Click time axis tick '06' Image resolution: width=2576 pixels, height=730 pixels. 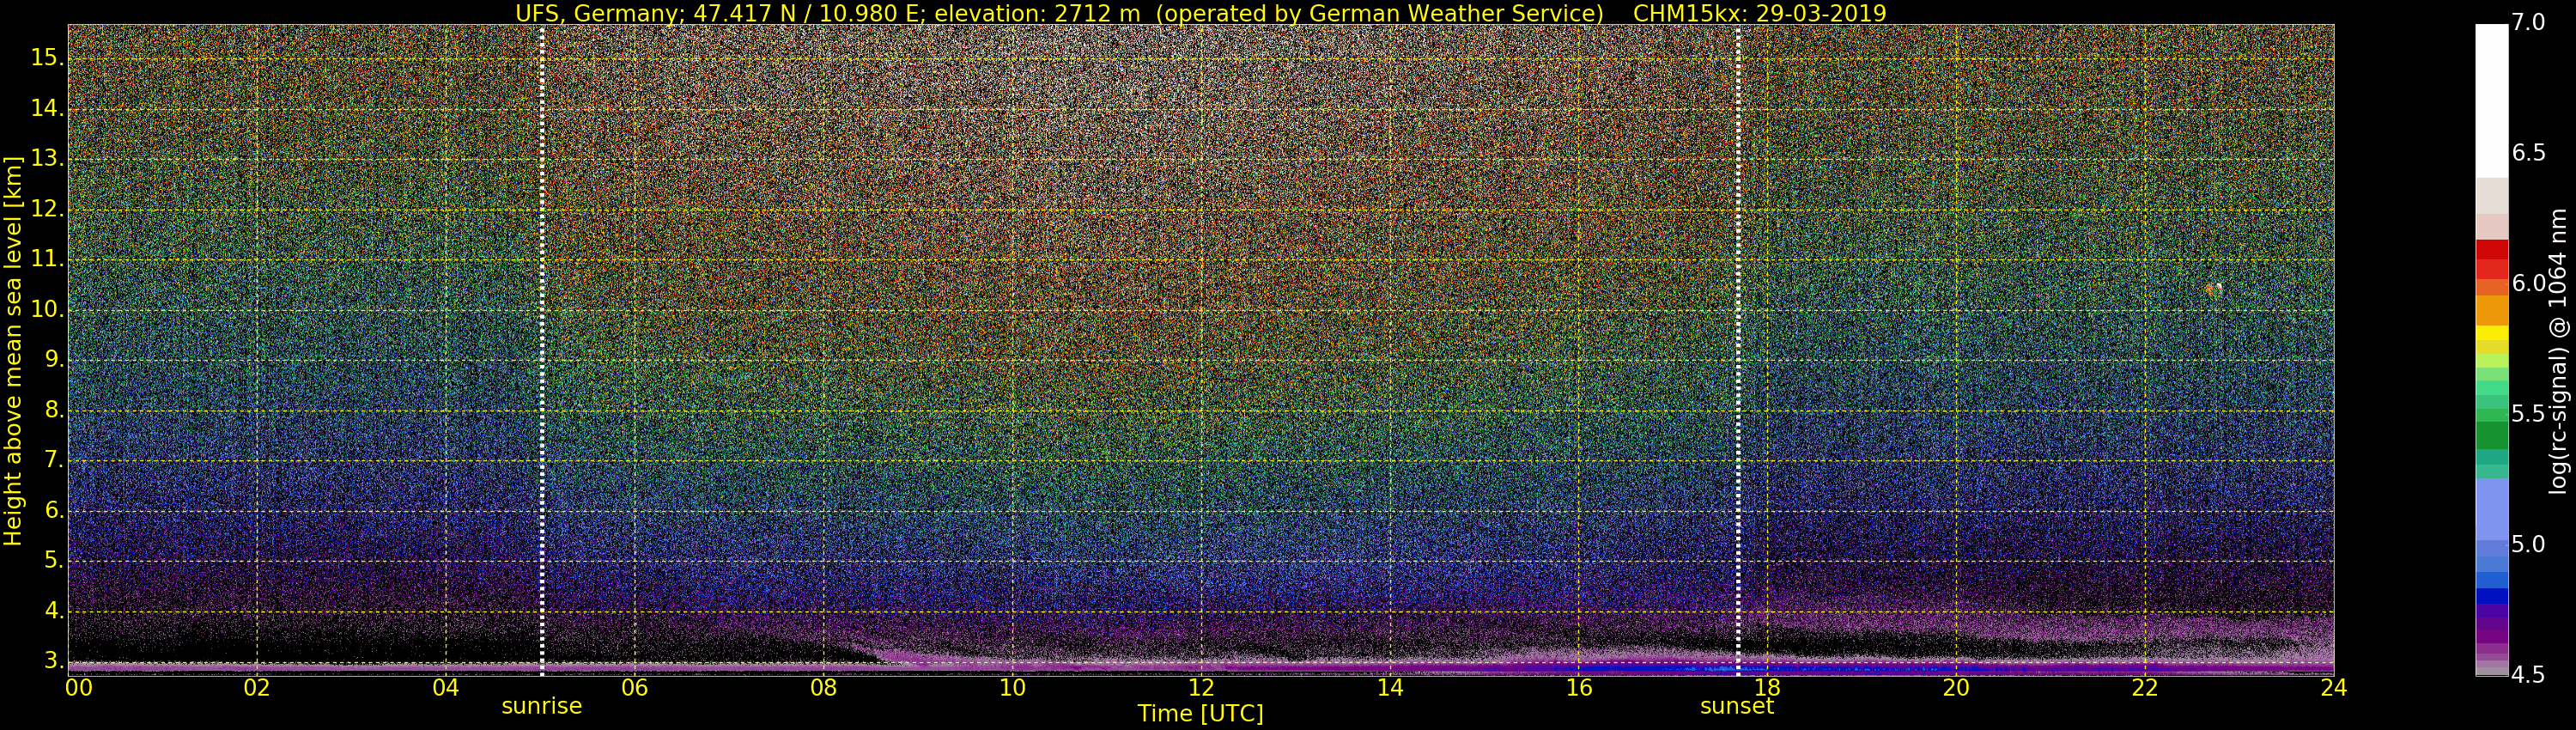click(x=635, y=688)
